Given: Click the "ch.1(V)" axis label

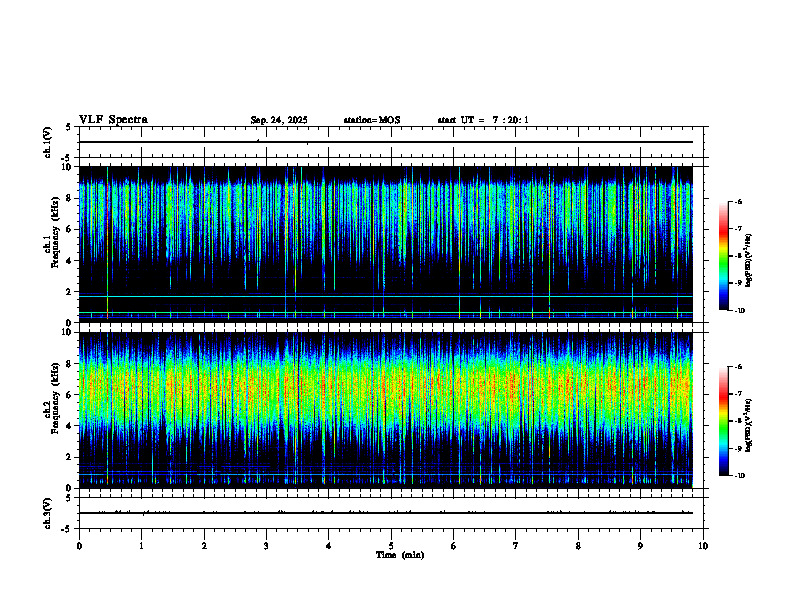Looking at the screenshot, I should (48, 142).
